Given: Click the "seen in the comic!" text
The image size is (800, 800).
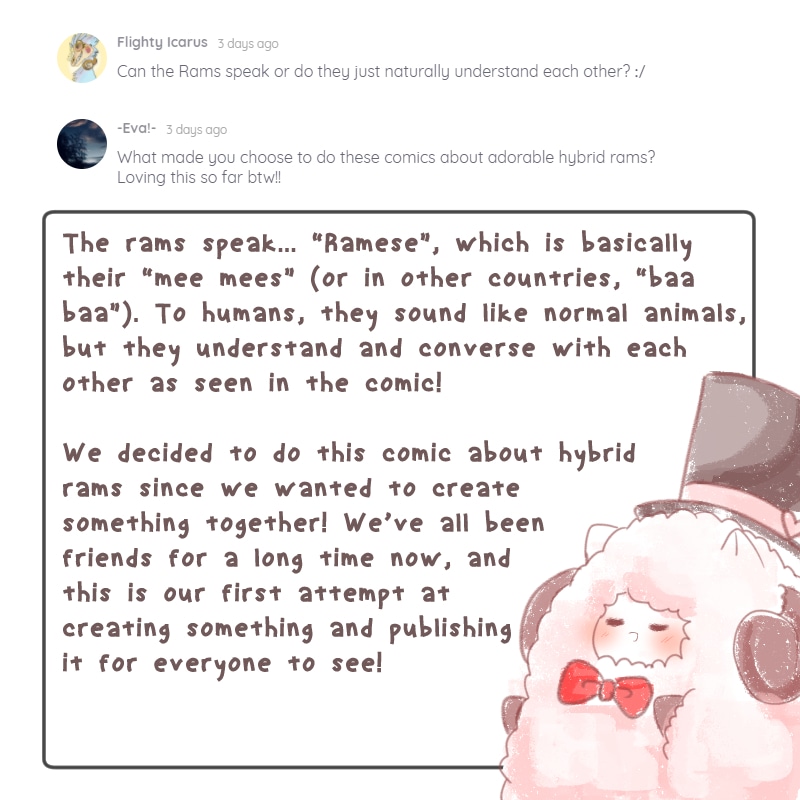Looking at the screenshot, I should (317, 383).
